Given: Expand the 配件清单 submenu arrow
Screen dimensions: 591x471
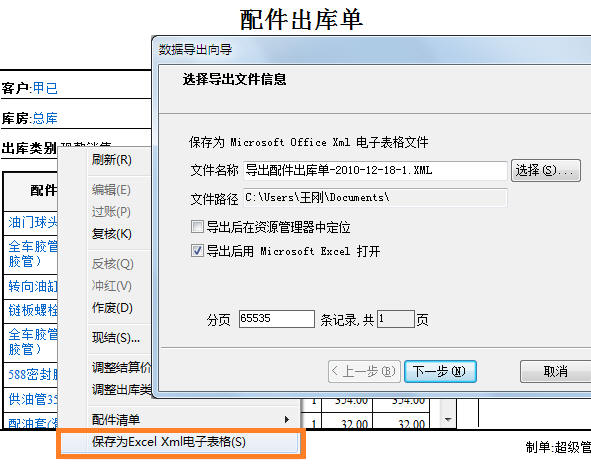Looking at the screenshot, I should 287,419.
